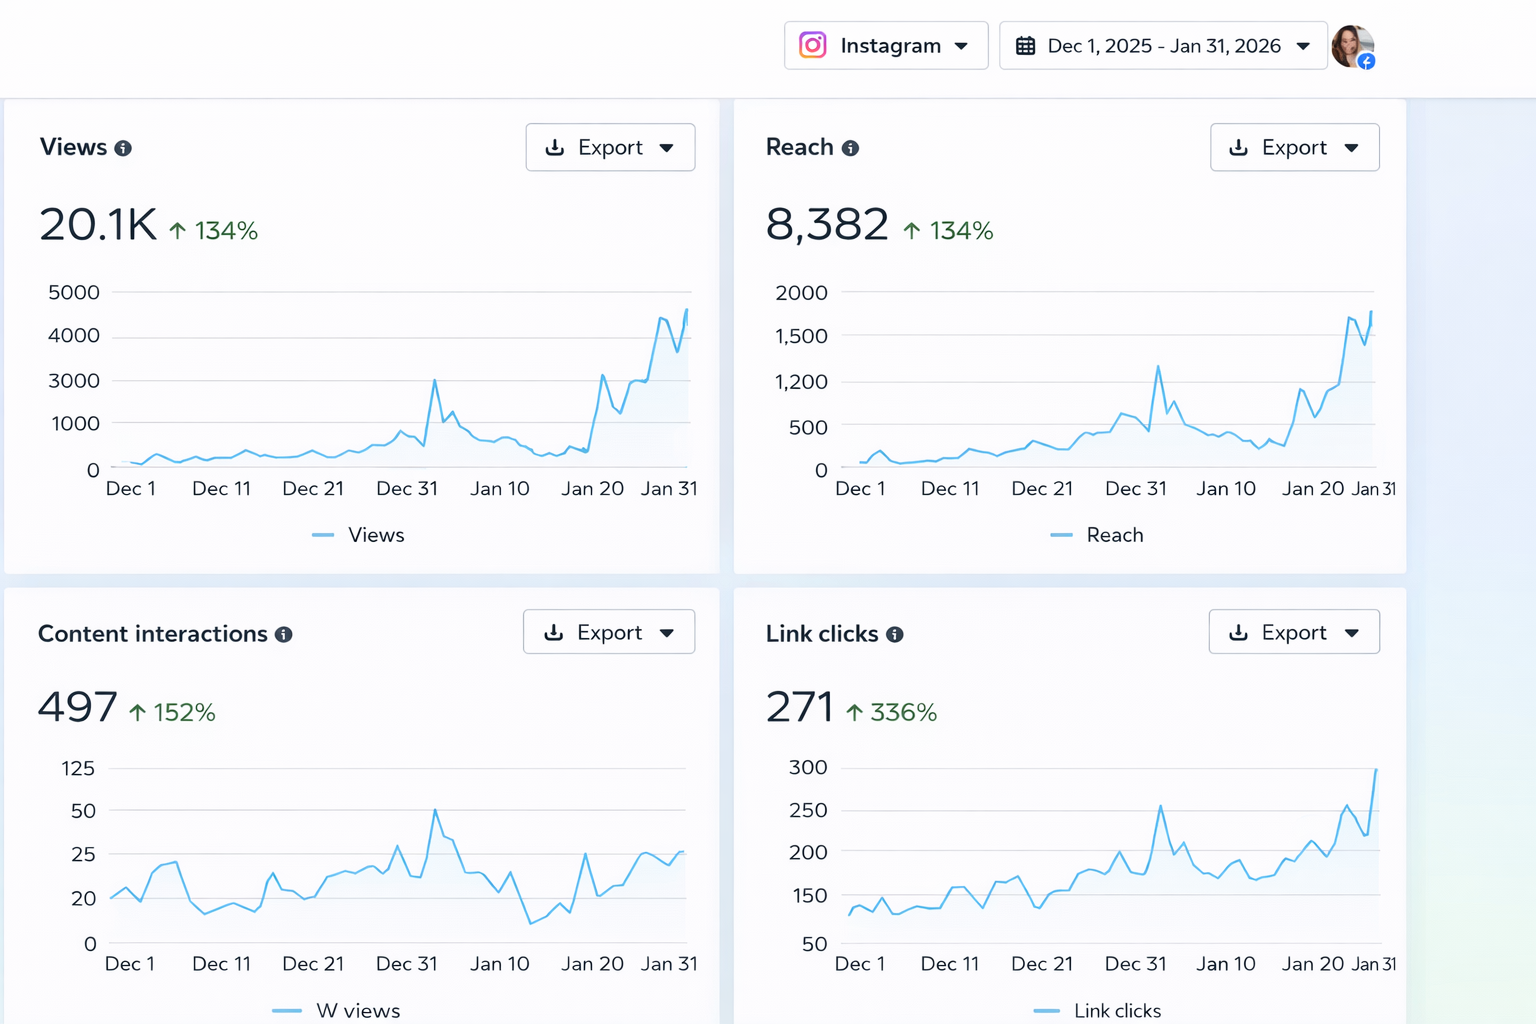Open the Dec 1 - Jan 31 date range dropdown

[1305, 45]
